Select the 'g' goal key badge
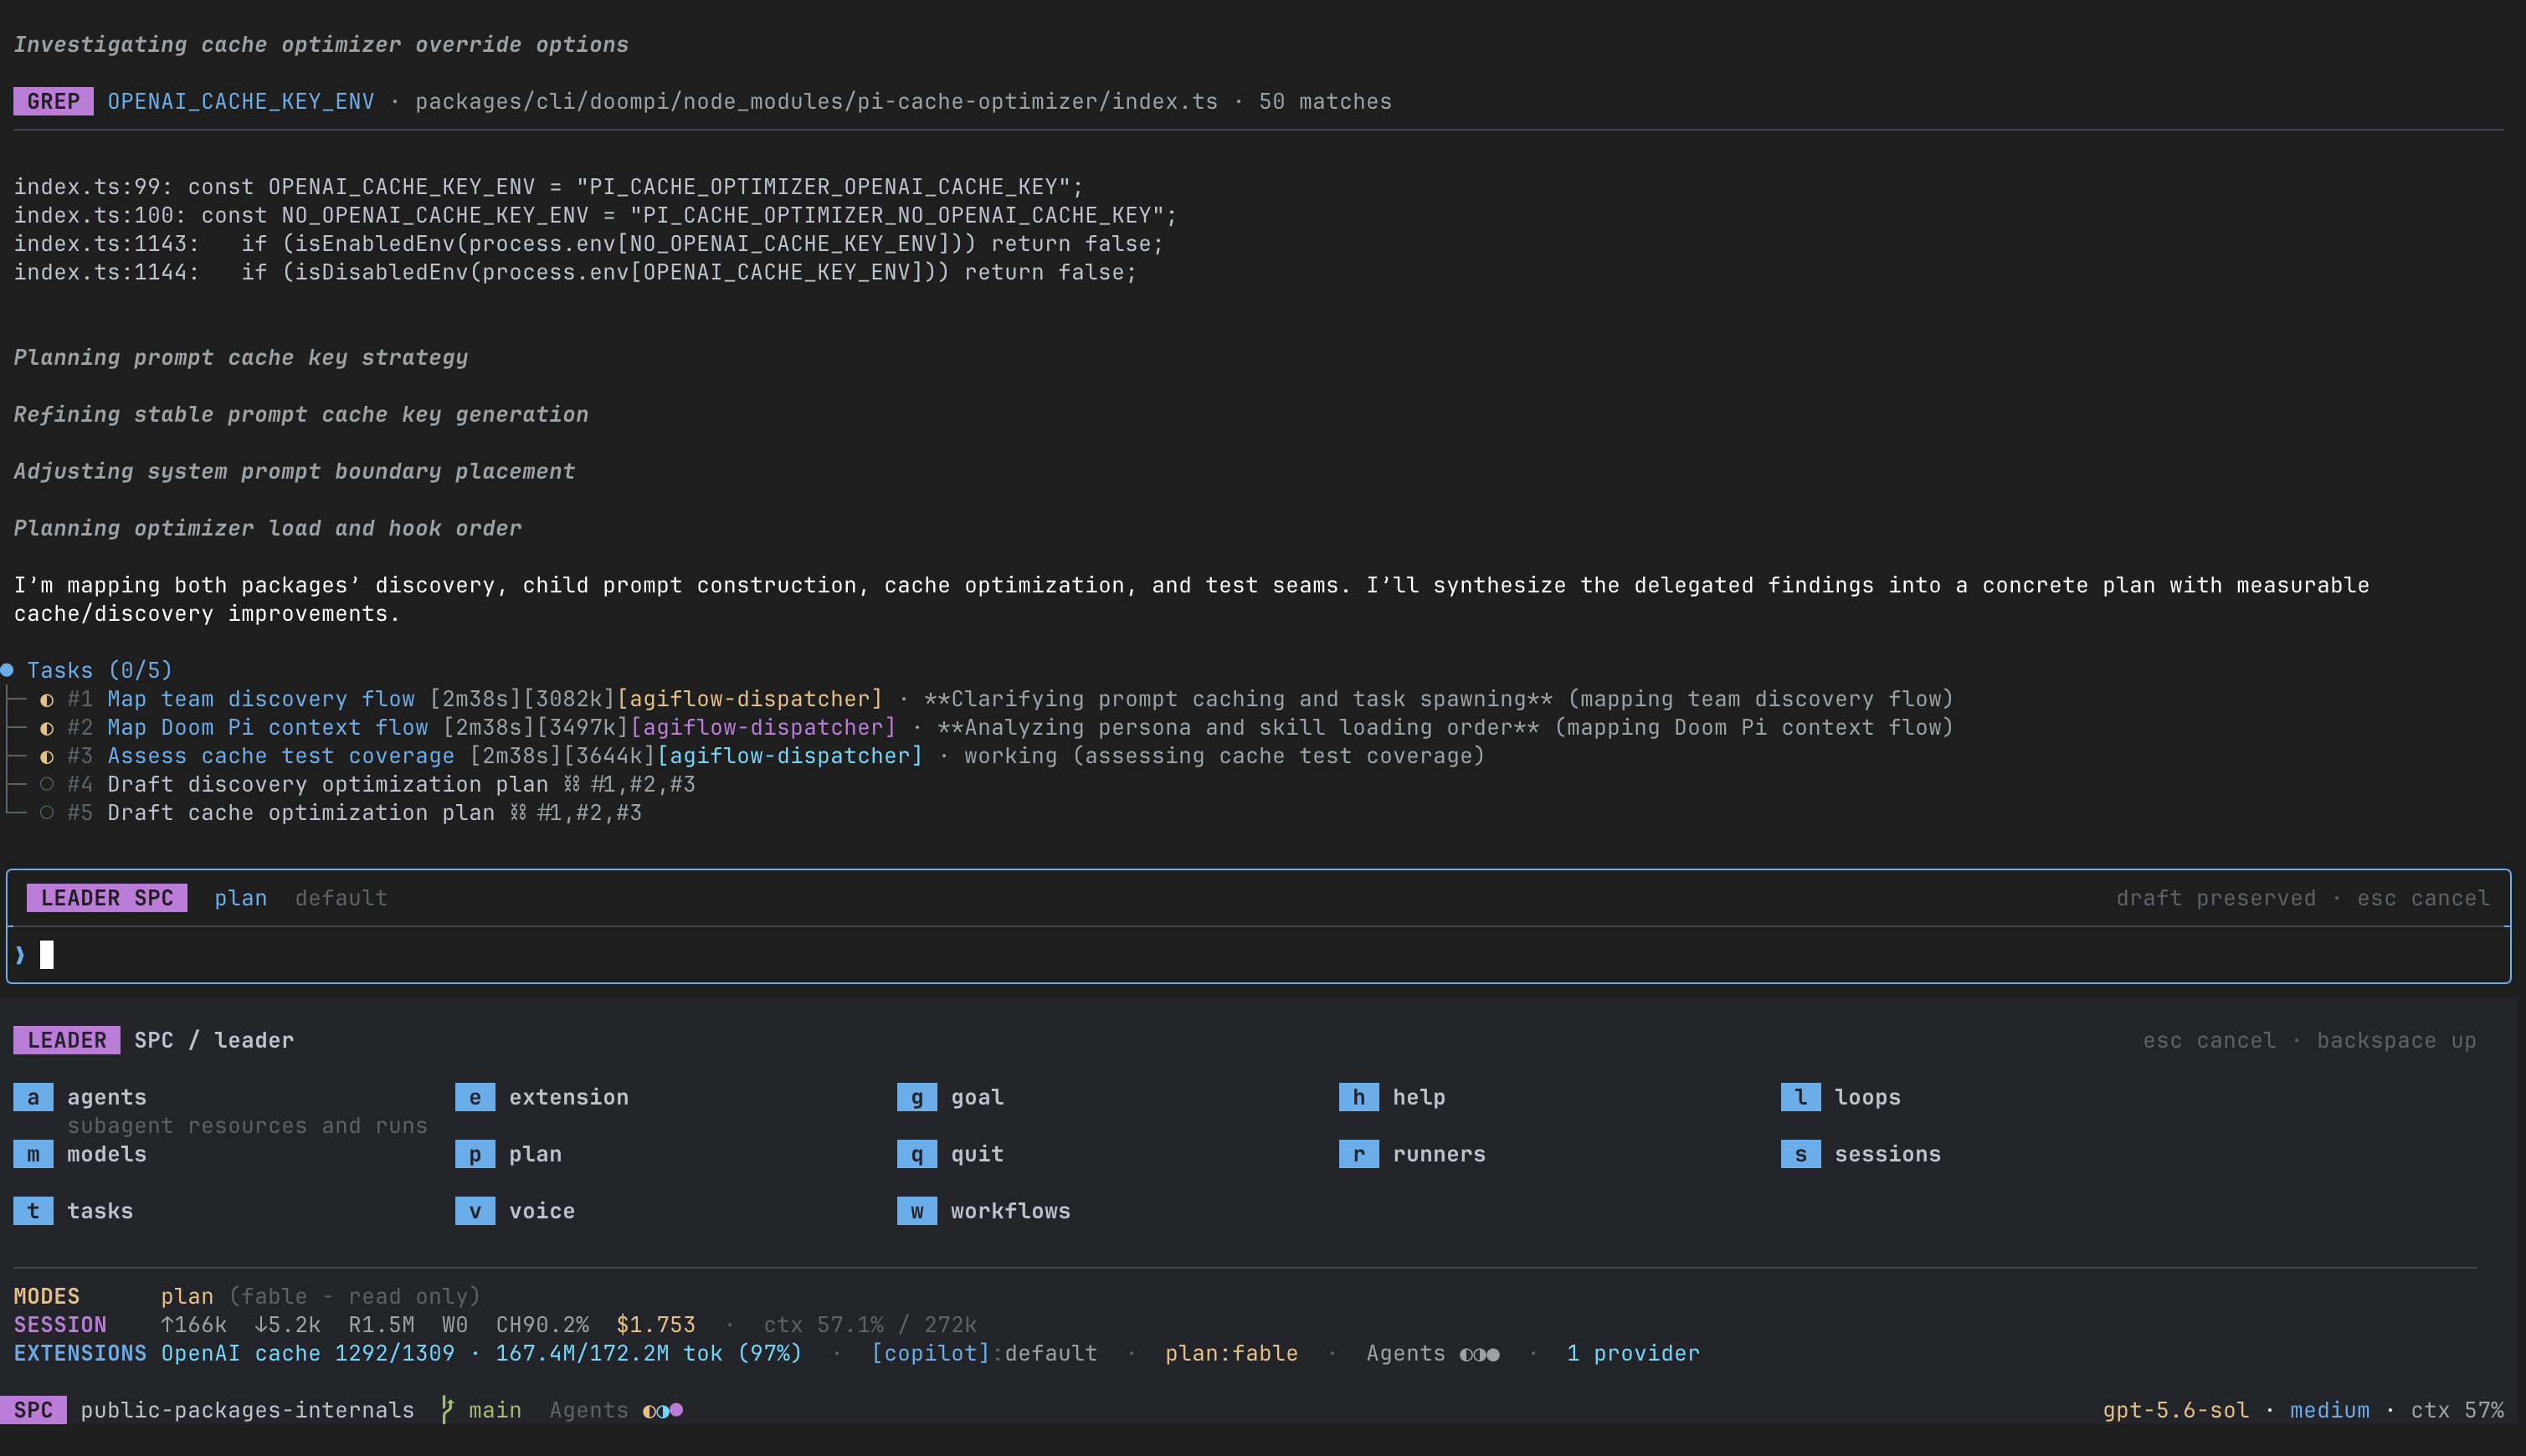 917,1097
